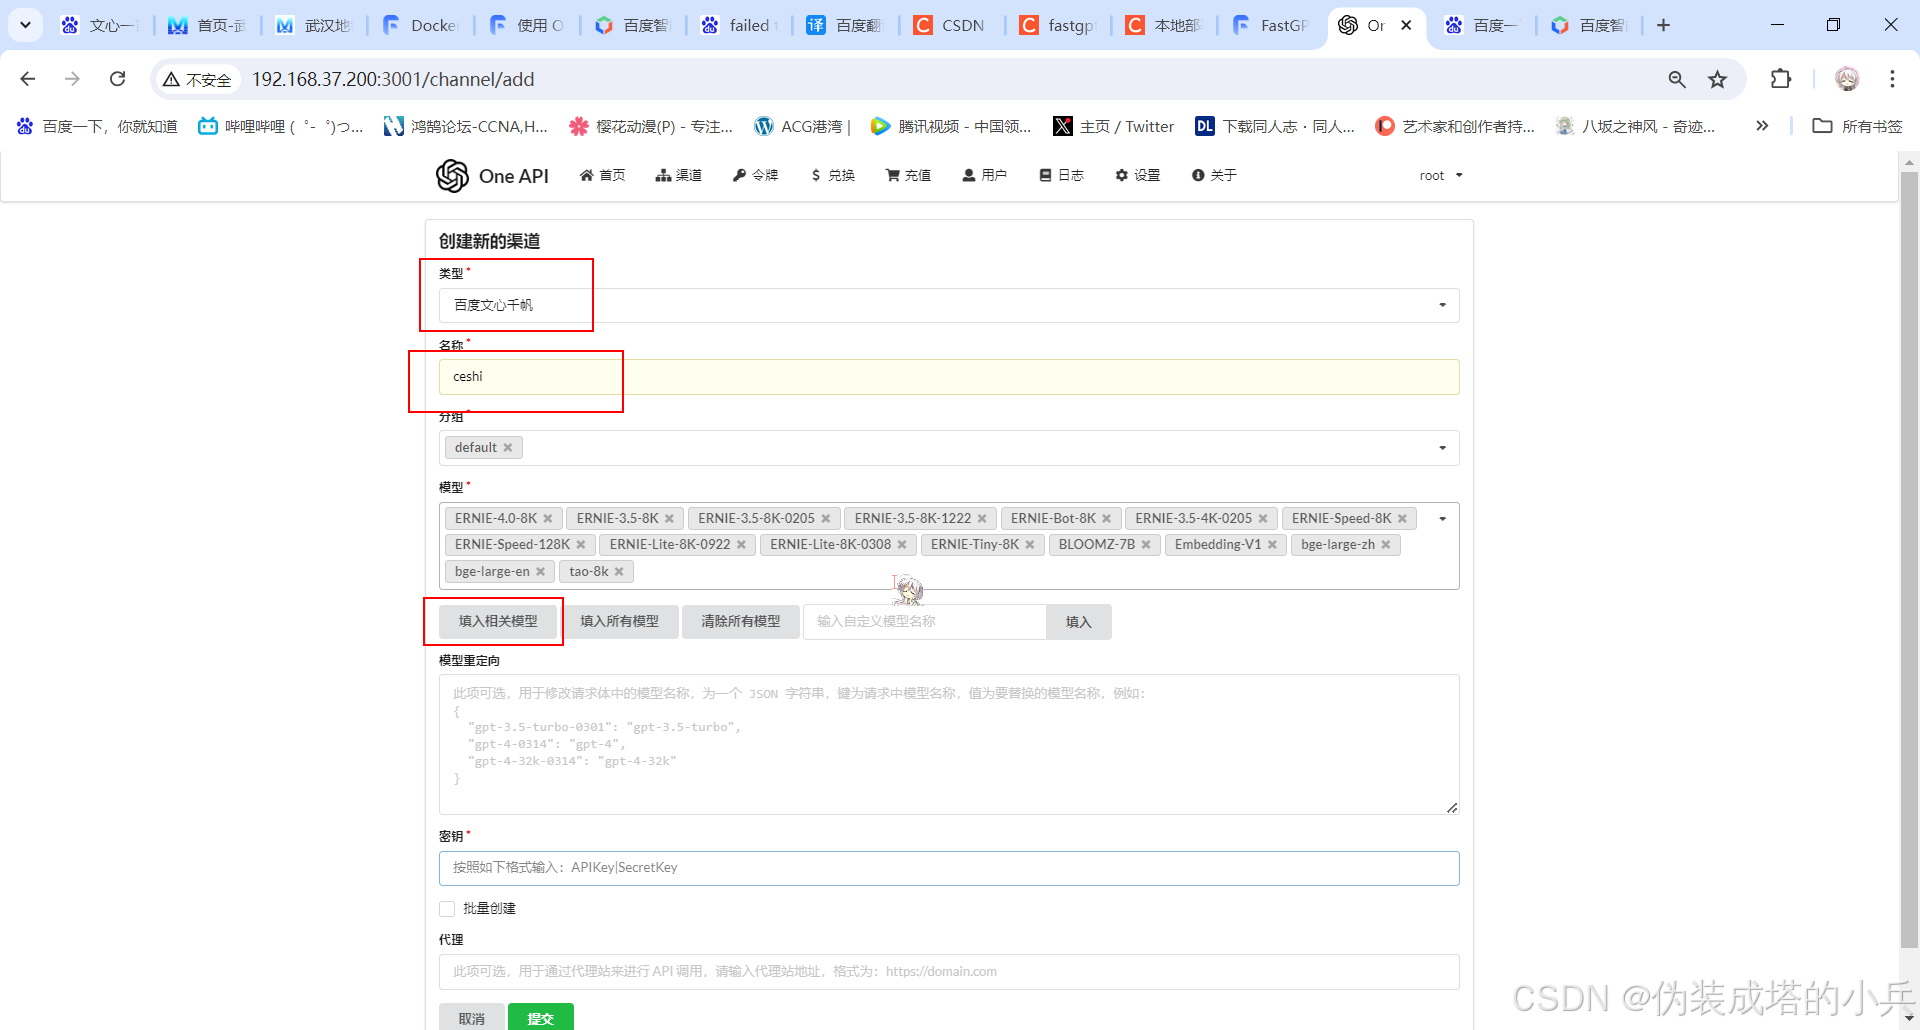Image resolution: width=1920 pixels, height=1030 pixels.
Task: Remove the ERNIE-Speed-8K model tag
Action: [x=1402, y=519]
